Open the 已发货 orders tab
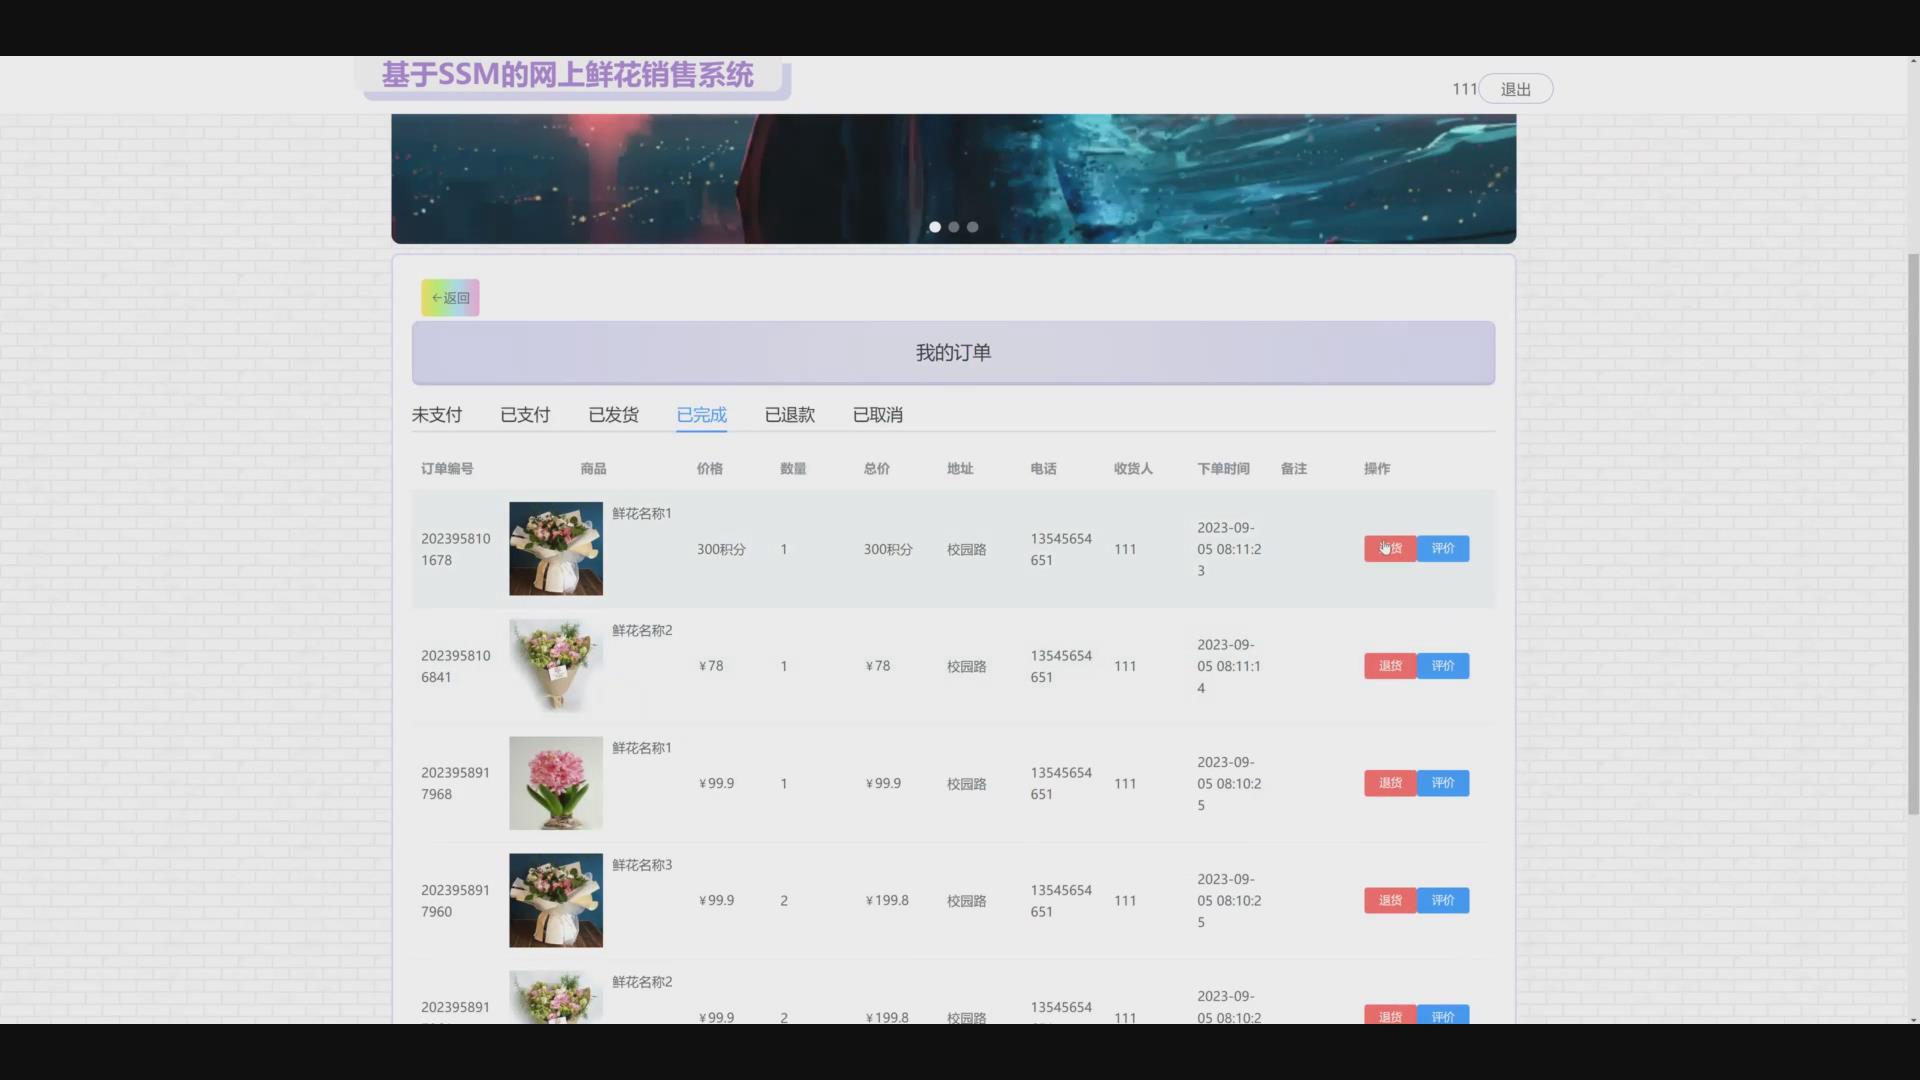 click(613, 415)
